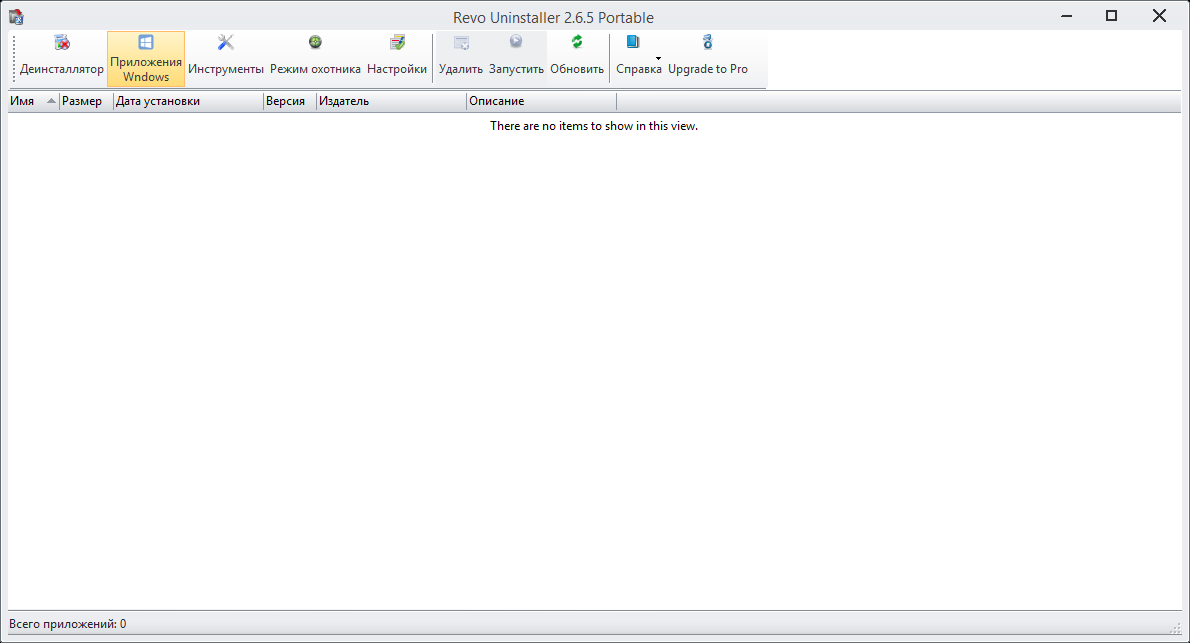Sort by Издатель column header

392,101
